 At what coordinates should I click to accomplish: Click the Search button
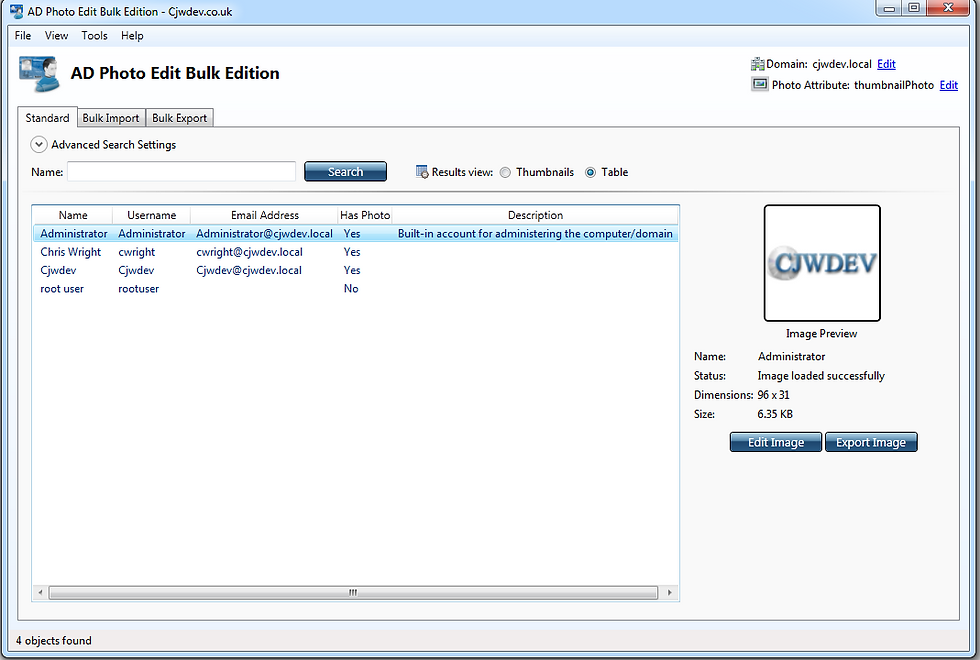click(346, 172)
